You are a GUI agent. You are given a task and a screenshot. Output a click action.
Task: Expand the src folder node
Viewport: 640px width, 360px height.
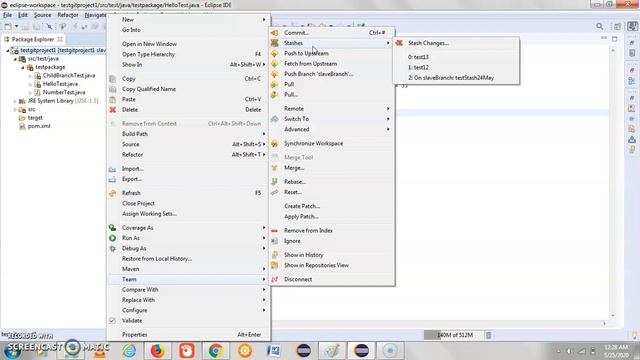click(15, 109)
